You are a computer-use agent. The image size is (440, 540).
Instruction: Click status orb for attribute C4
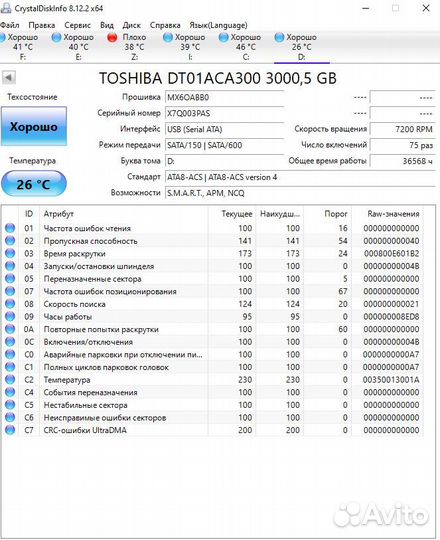(x=10, y=392)
